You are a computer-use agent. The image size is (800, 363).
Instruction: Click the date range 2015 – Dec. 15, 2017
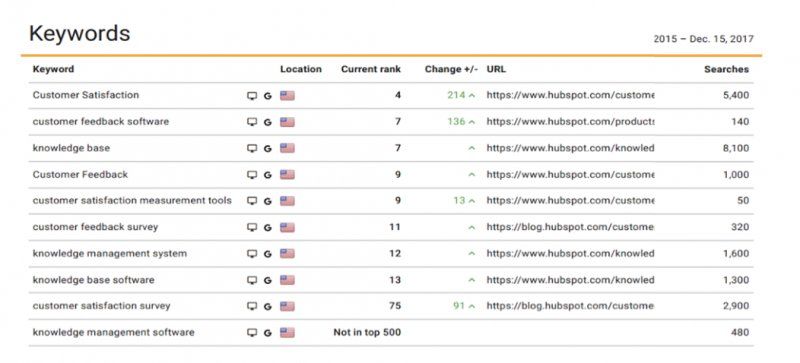point(704,39)
